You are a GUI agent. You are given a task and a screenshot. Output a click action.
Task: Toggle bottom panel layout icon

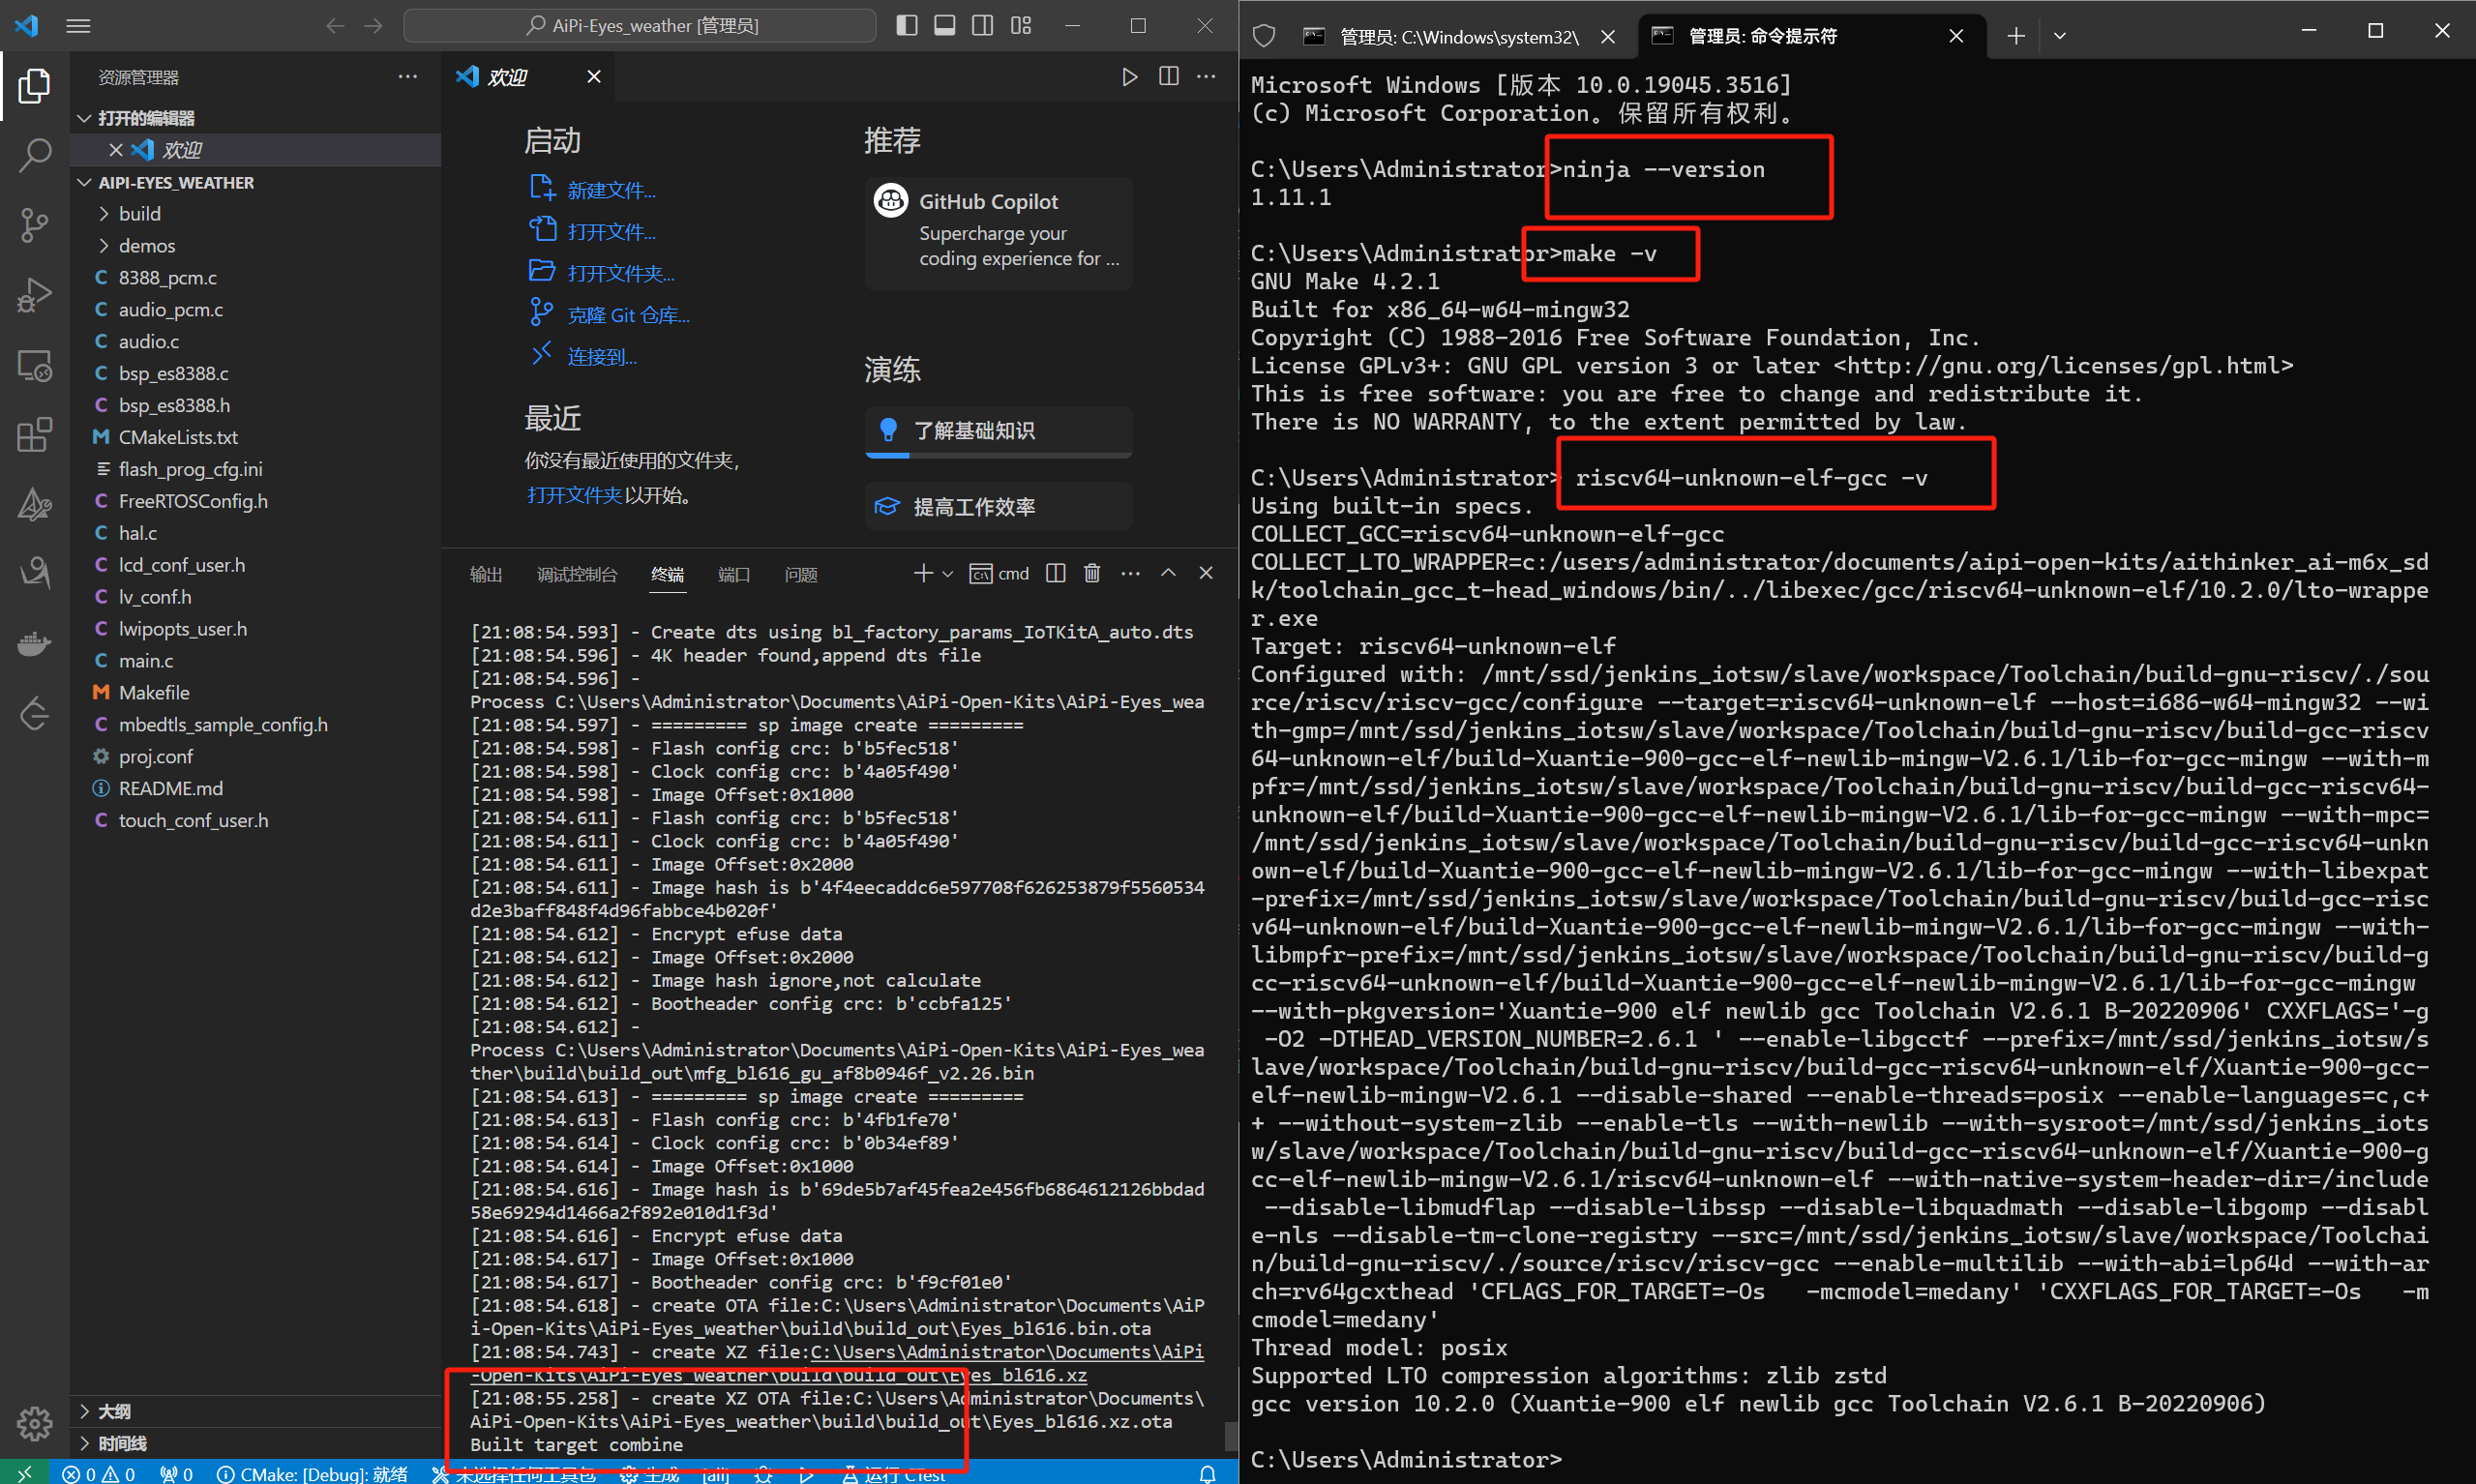(x=945, y=25)
